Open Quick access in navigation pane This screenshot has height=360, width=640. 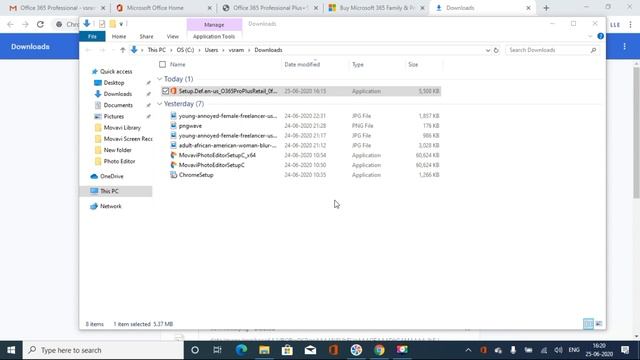(x=116, y=71)
